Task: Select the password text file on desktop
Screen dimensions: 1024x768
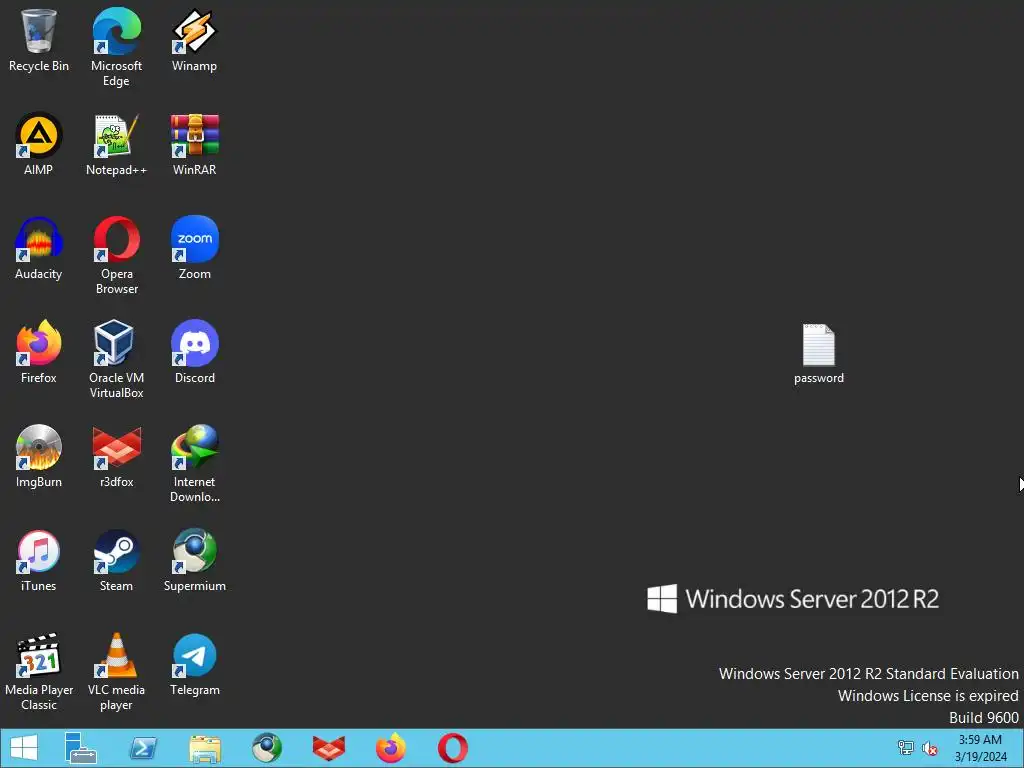Action: [818, 354]
